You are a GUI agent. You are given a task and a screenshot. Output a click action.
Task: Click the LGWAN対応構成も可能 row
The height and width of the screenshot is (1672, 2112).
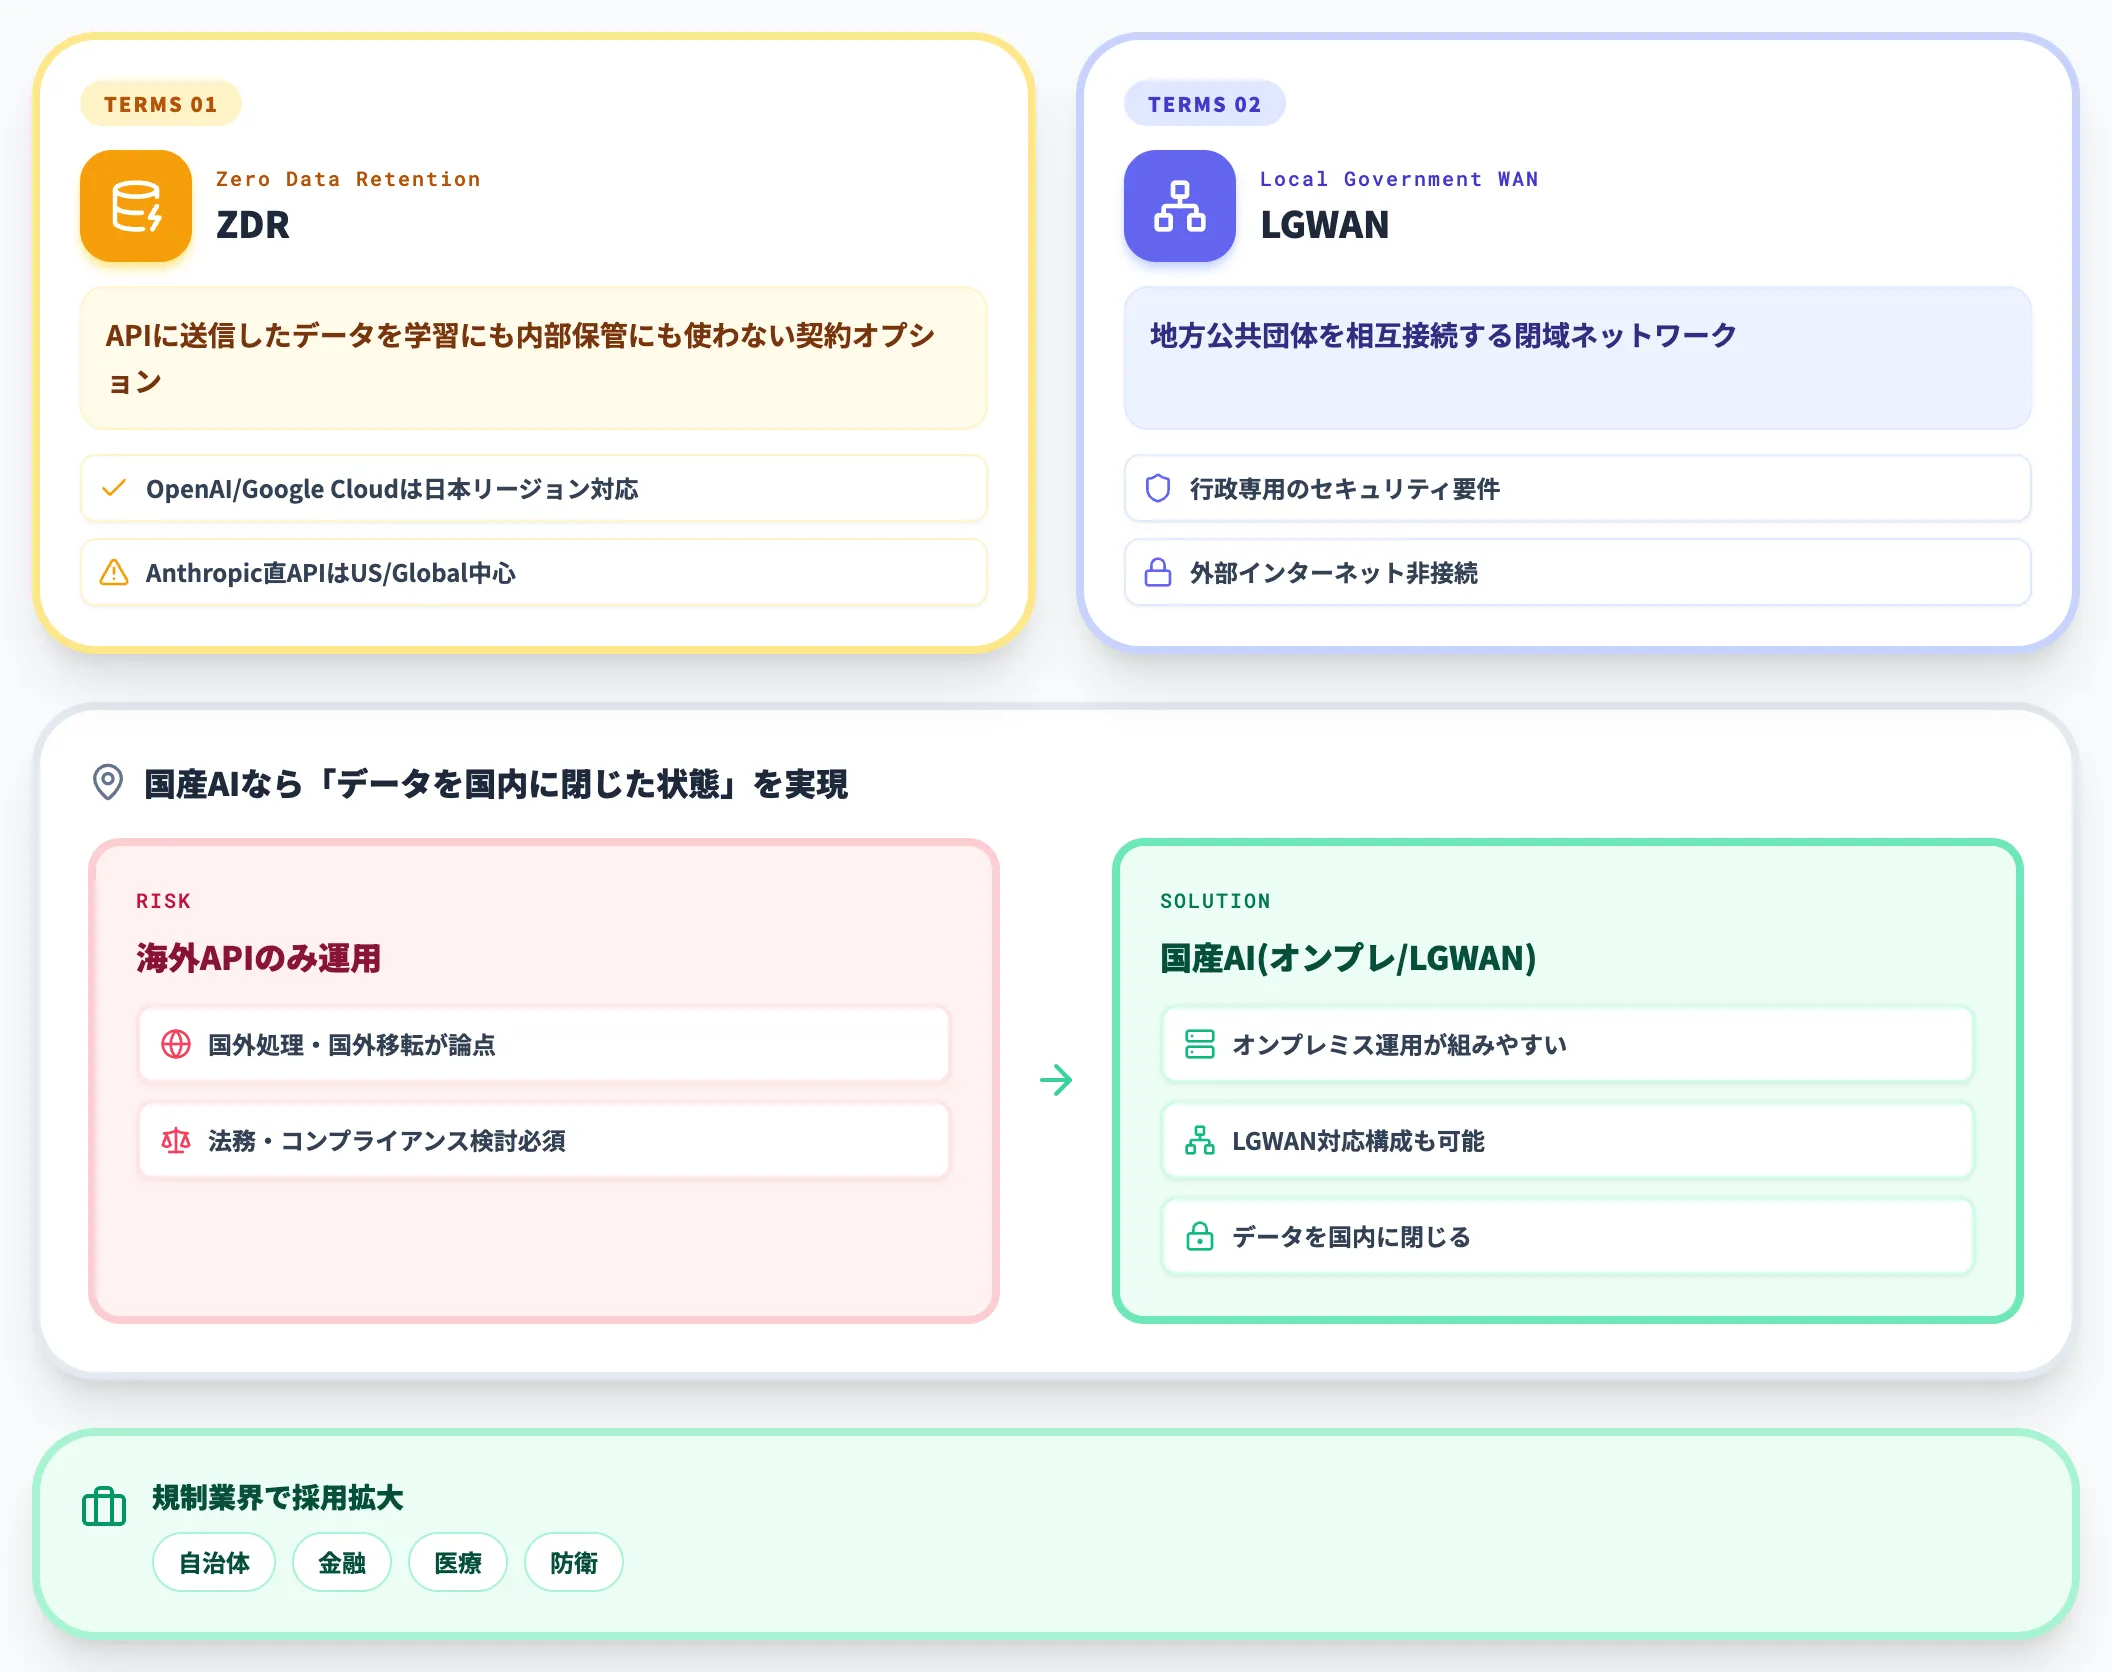(x=1568, y=1140)
